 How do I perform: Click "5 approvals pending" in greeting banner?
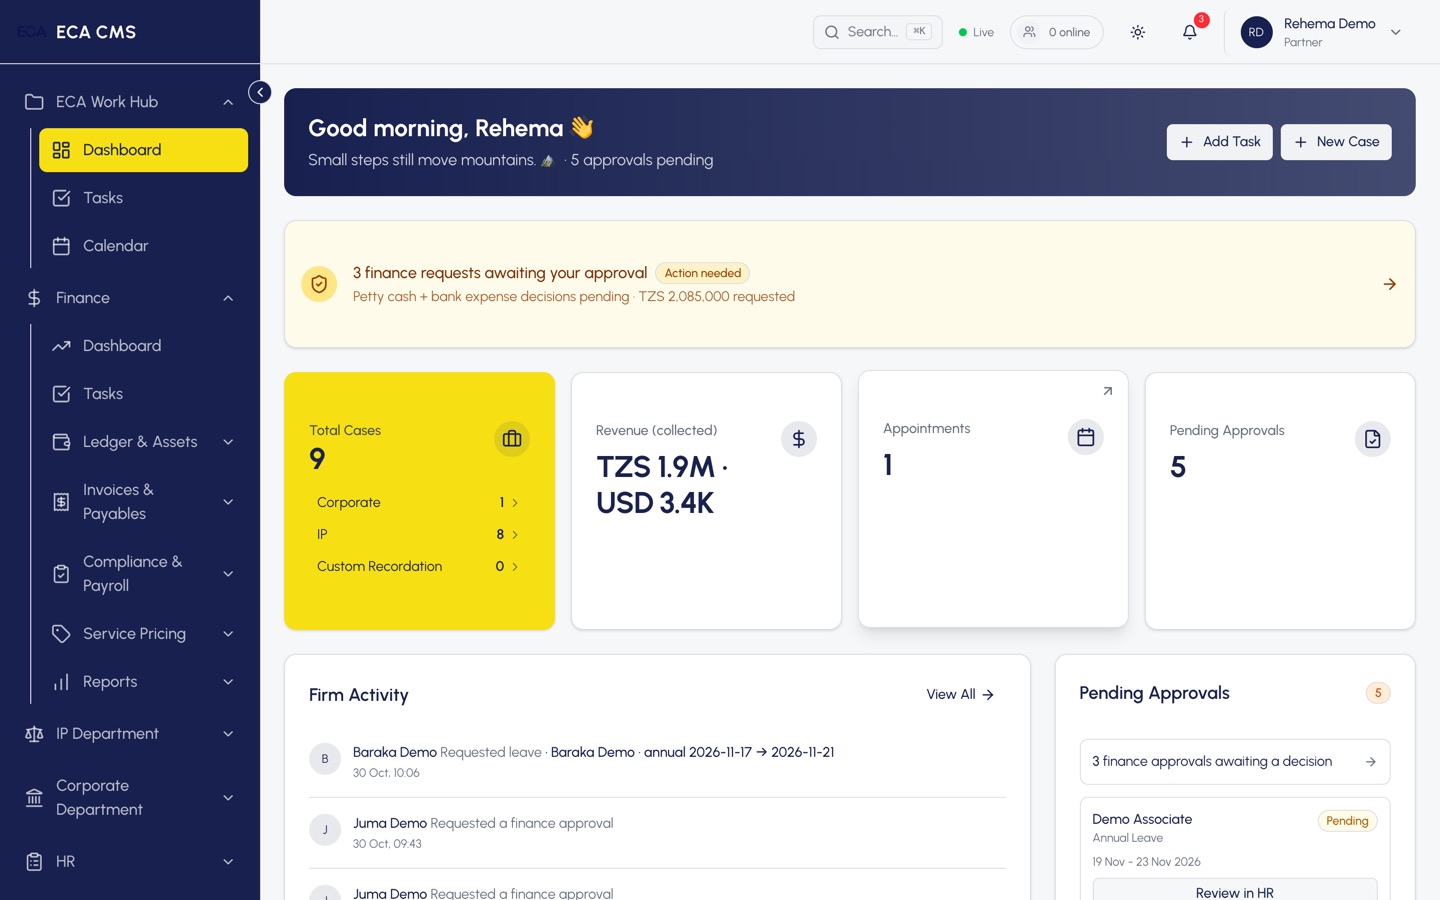click(x=642, y=160)
